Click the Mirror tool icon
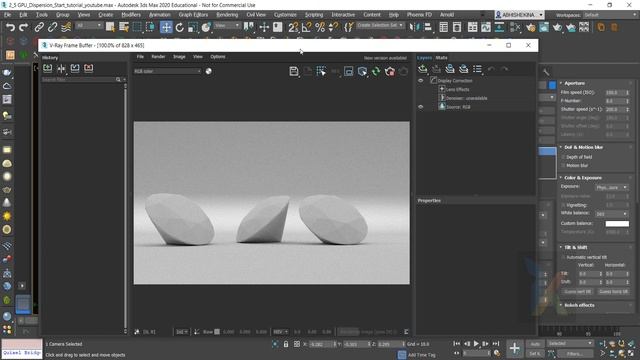Image resolution: width=640 pixels, height=360 pixels. pyautogui.click(x=414, y=27)
